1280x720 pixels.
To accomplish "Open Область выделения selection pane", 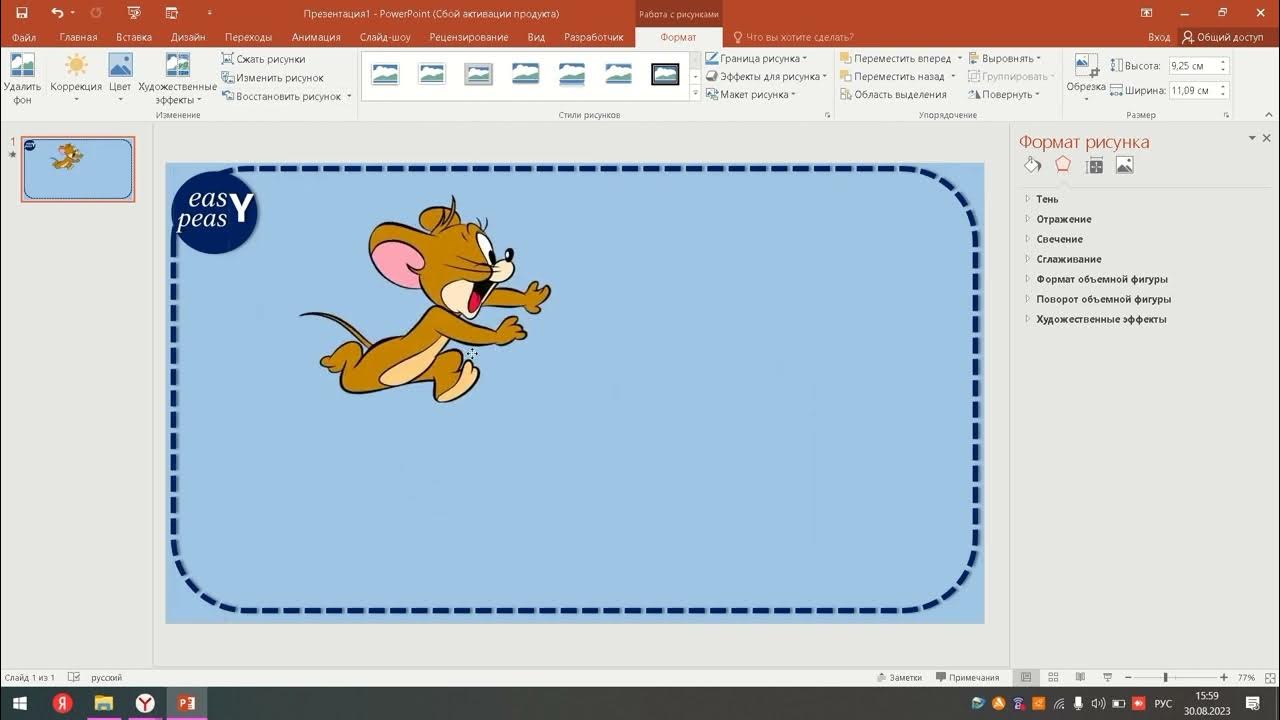I will click(x=893, y=95).
